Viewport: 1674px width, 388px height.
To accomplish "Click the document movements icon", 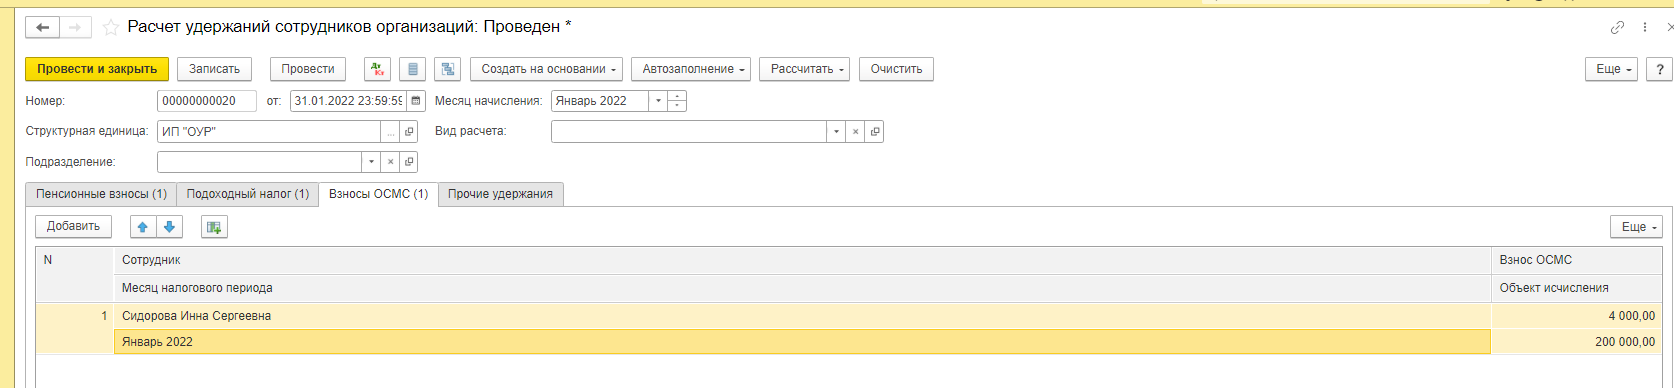I will 412,69.
